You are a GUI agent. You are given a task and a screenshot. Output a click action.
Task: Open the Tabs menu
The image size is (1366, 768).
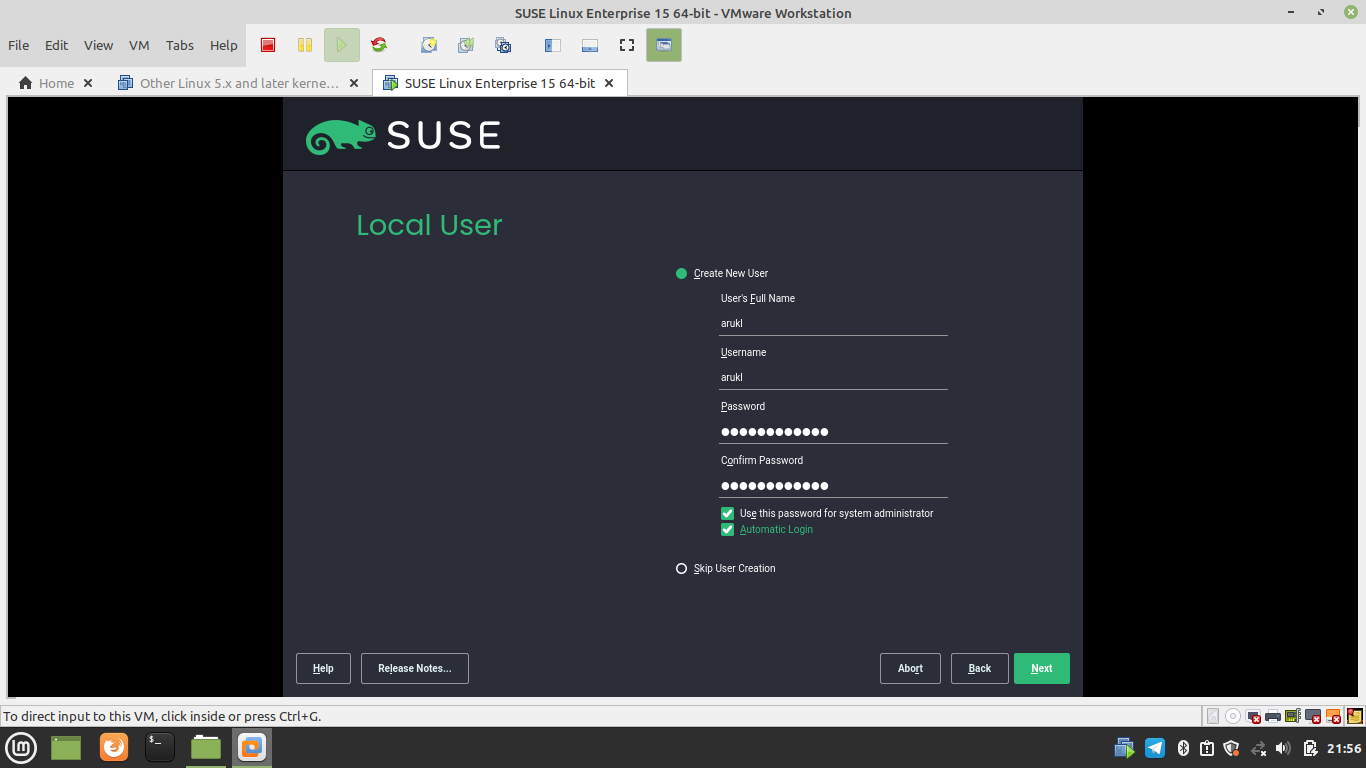[x=180, y=45]
